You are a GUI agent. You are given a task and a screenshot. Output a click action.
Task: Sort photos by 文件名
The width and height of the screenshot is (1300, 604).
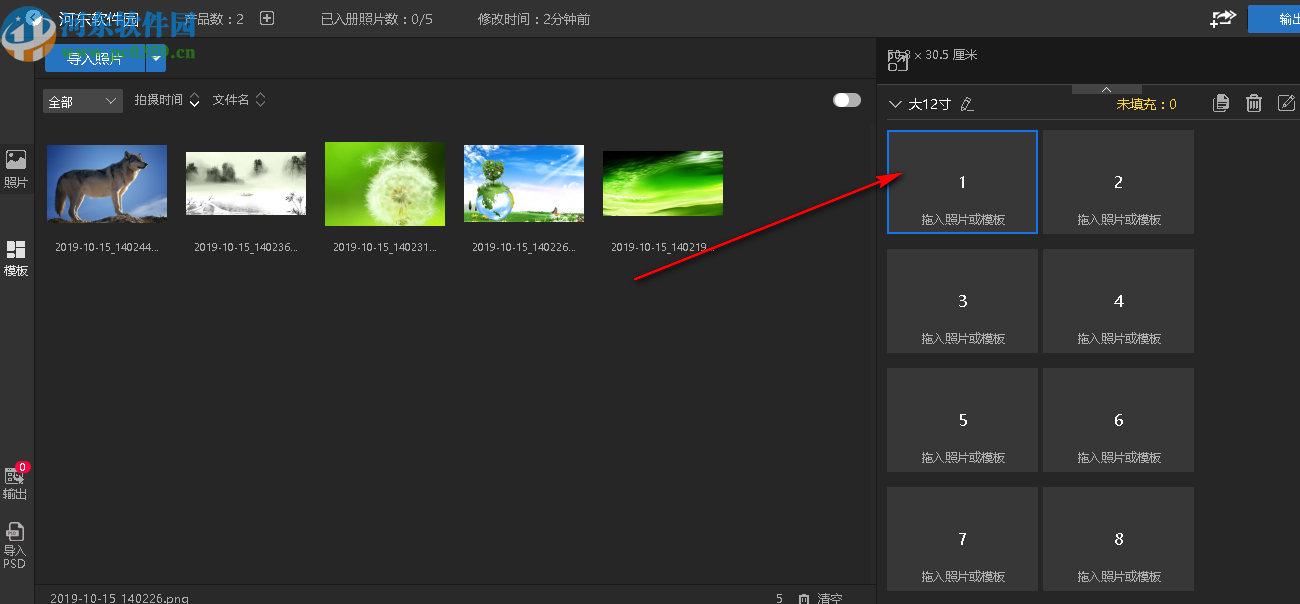[239, 100]
